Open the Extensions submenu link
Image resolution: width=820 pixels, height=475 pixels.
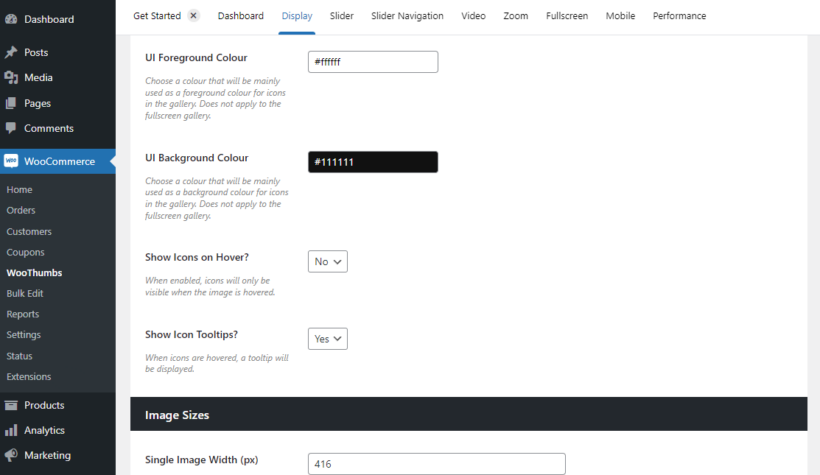click(29, 377)
